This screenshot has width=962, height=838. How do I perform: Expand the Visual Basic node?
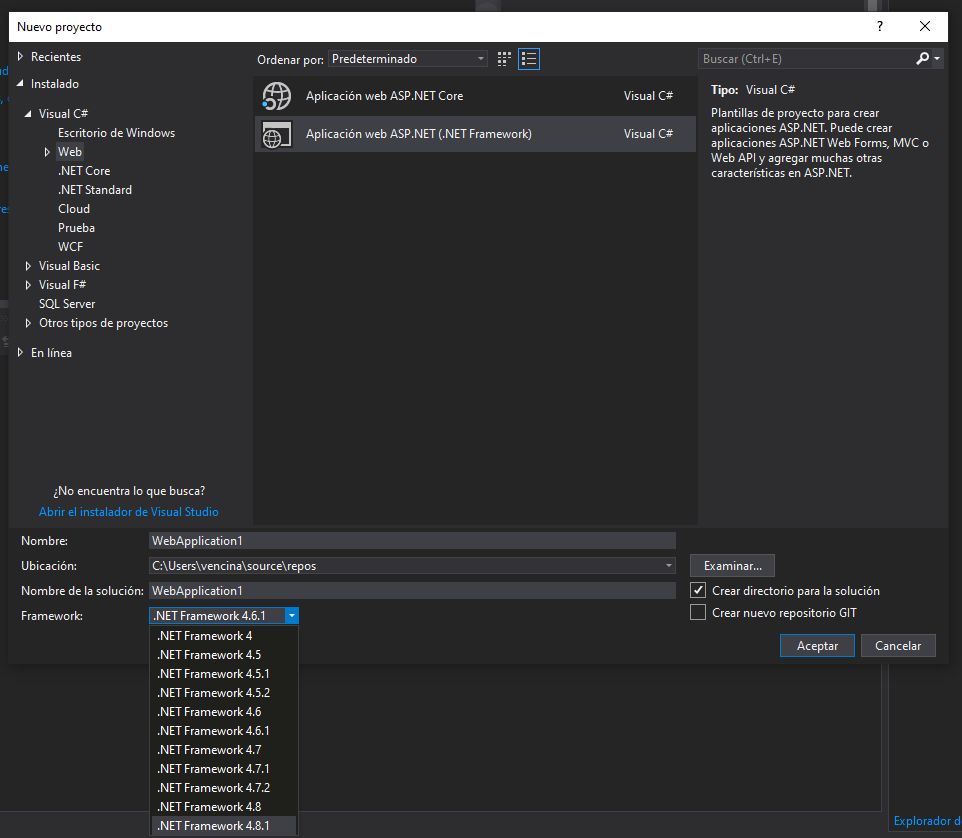(x=28, y=266)
